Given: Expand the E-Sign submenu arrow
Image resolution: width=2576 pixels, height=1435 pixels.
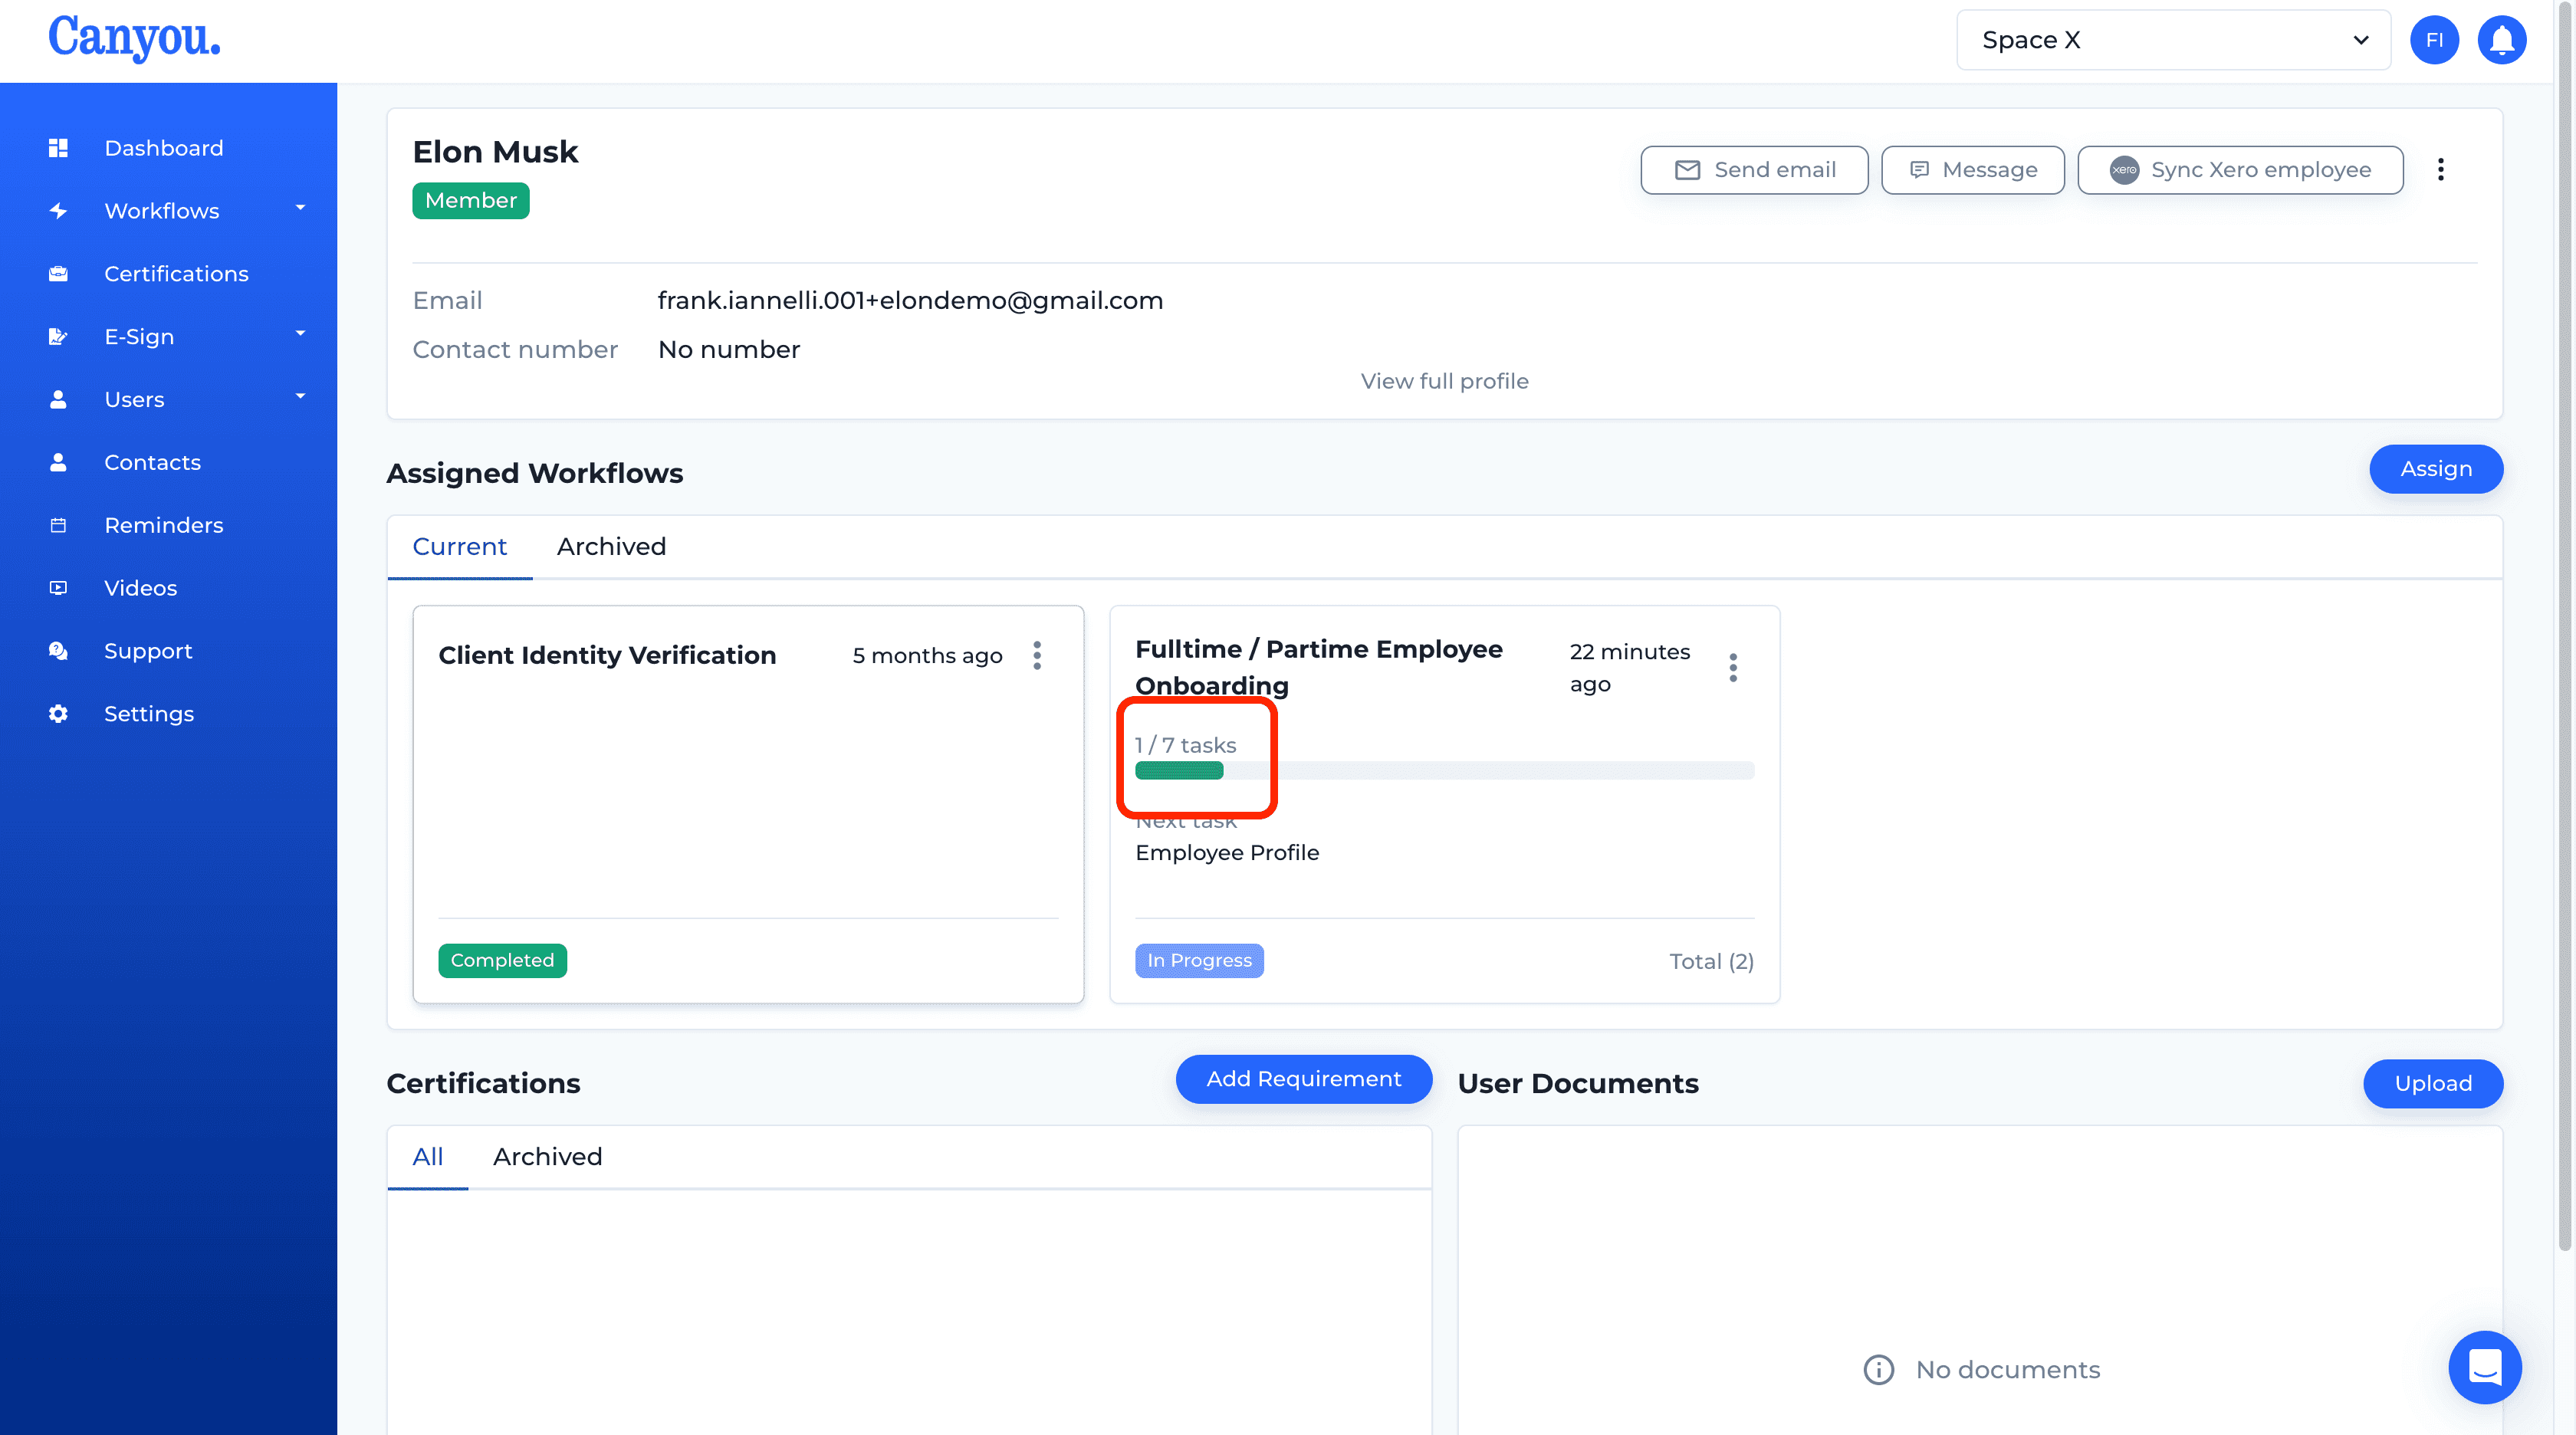Looking at the screenshot, I should tap(300, 334).
